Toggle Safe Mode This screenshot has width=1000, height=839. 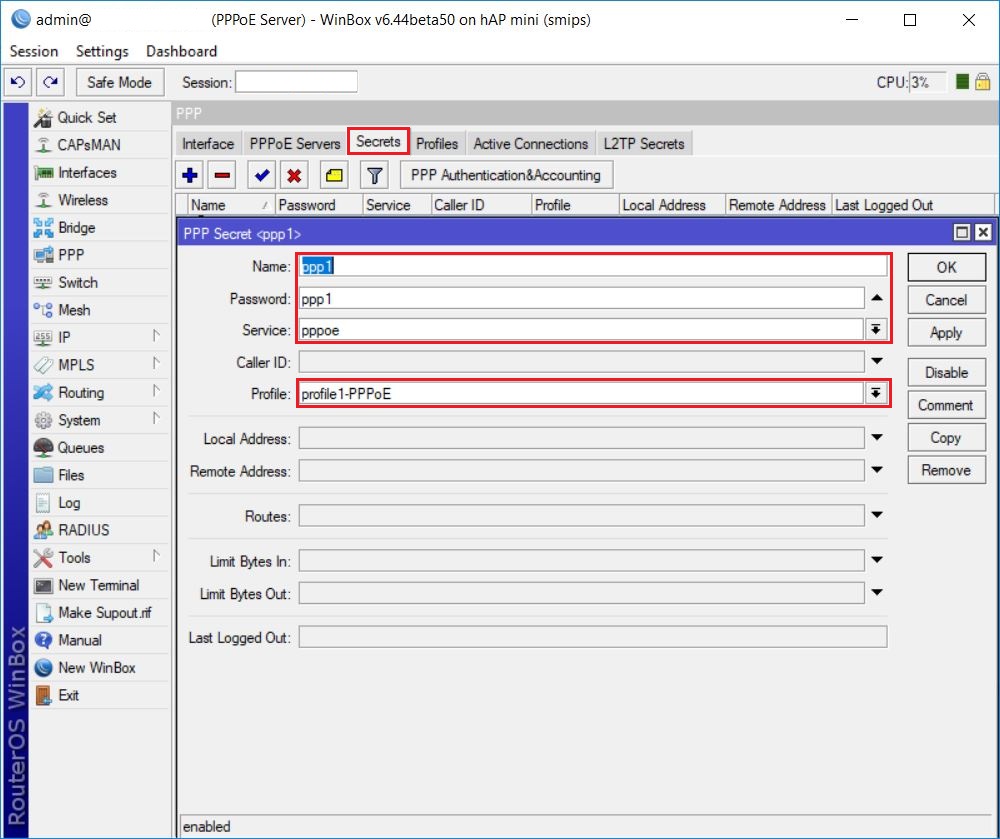(120, 82)
